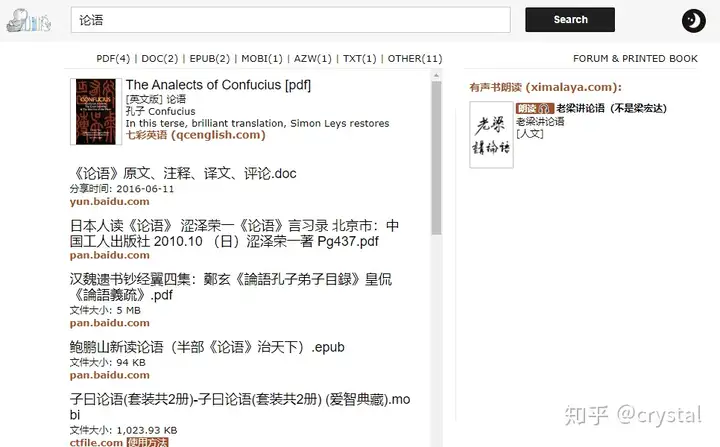Viewport: 720px width, 447px height.
Task: Filter results by AZW(1)
Action: tap(312, 59)
